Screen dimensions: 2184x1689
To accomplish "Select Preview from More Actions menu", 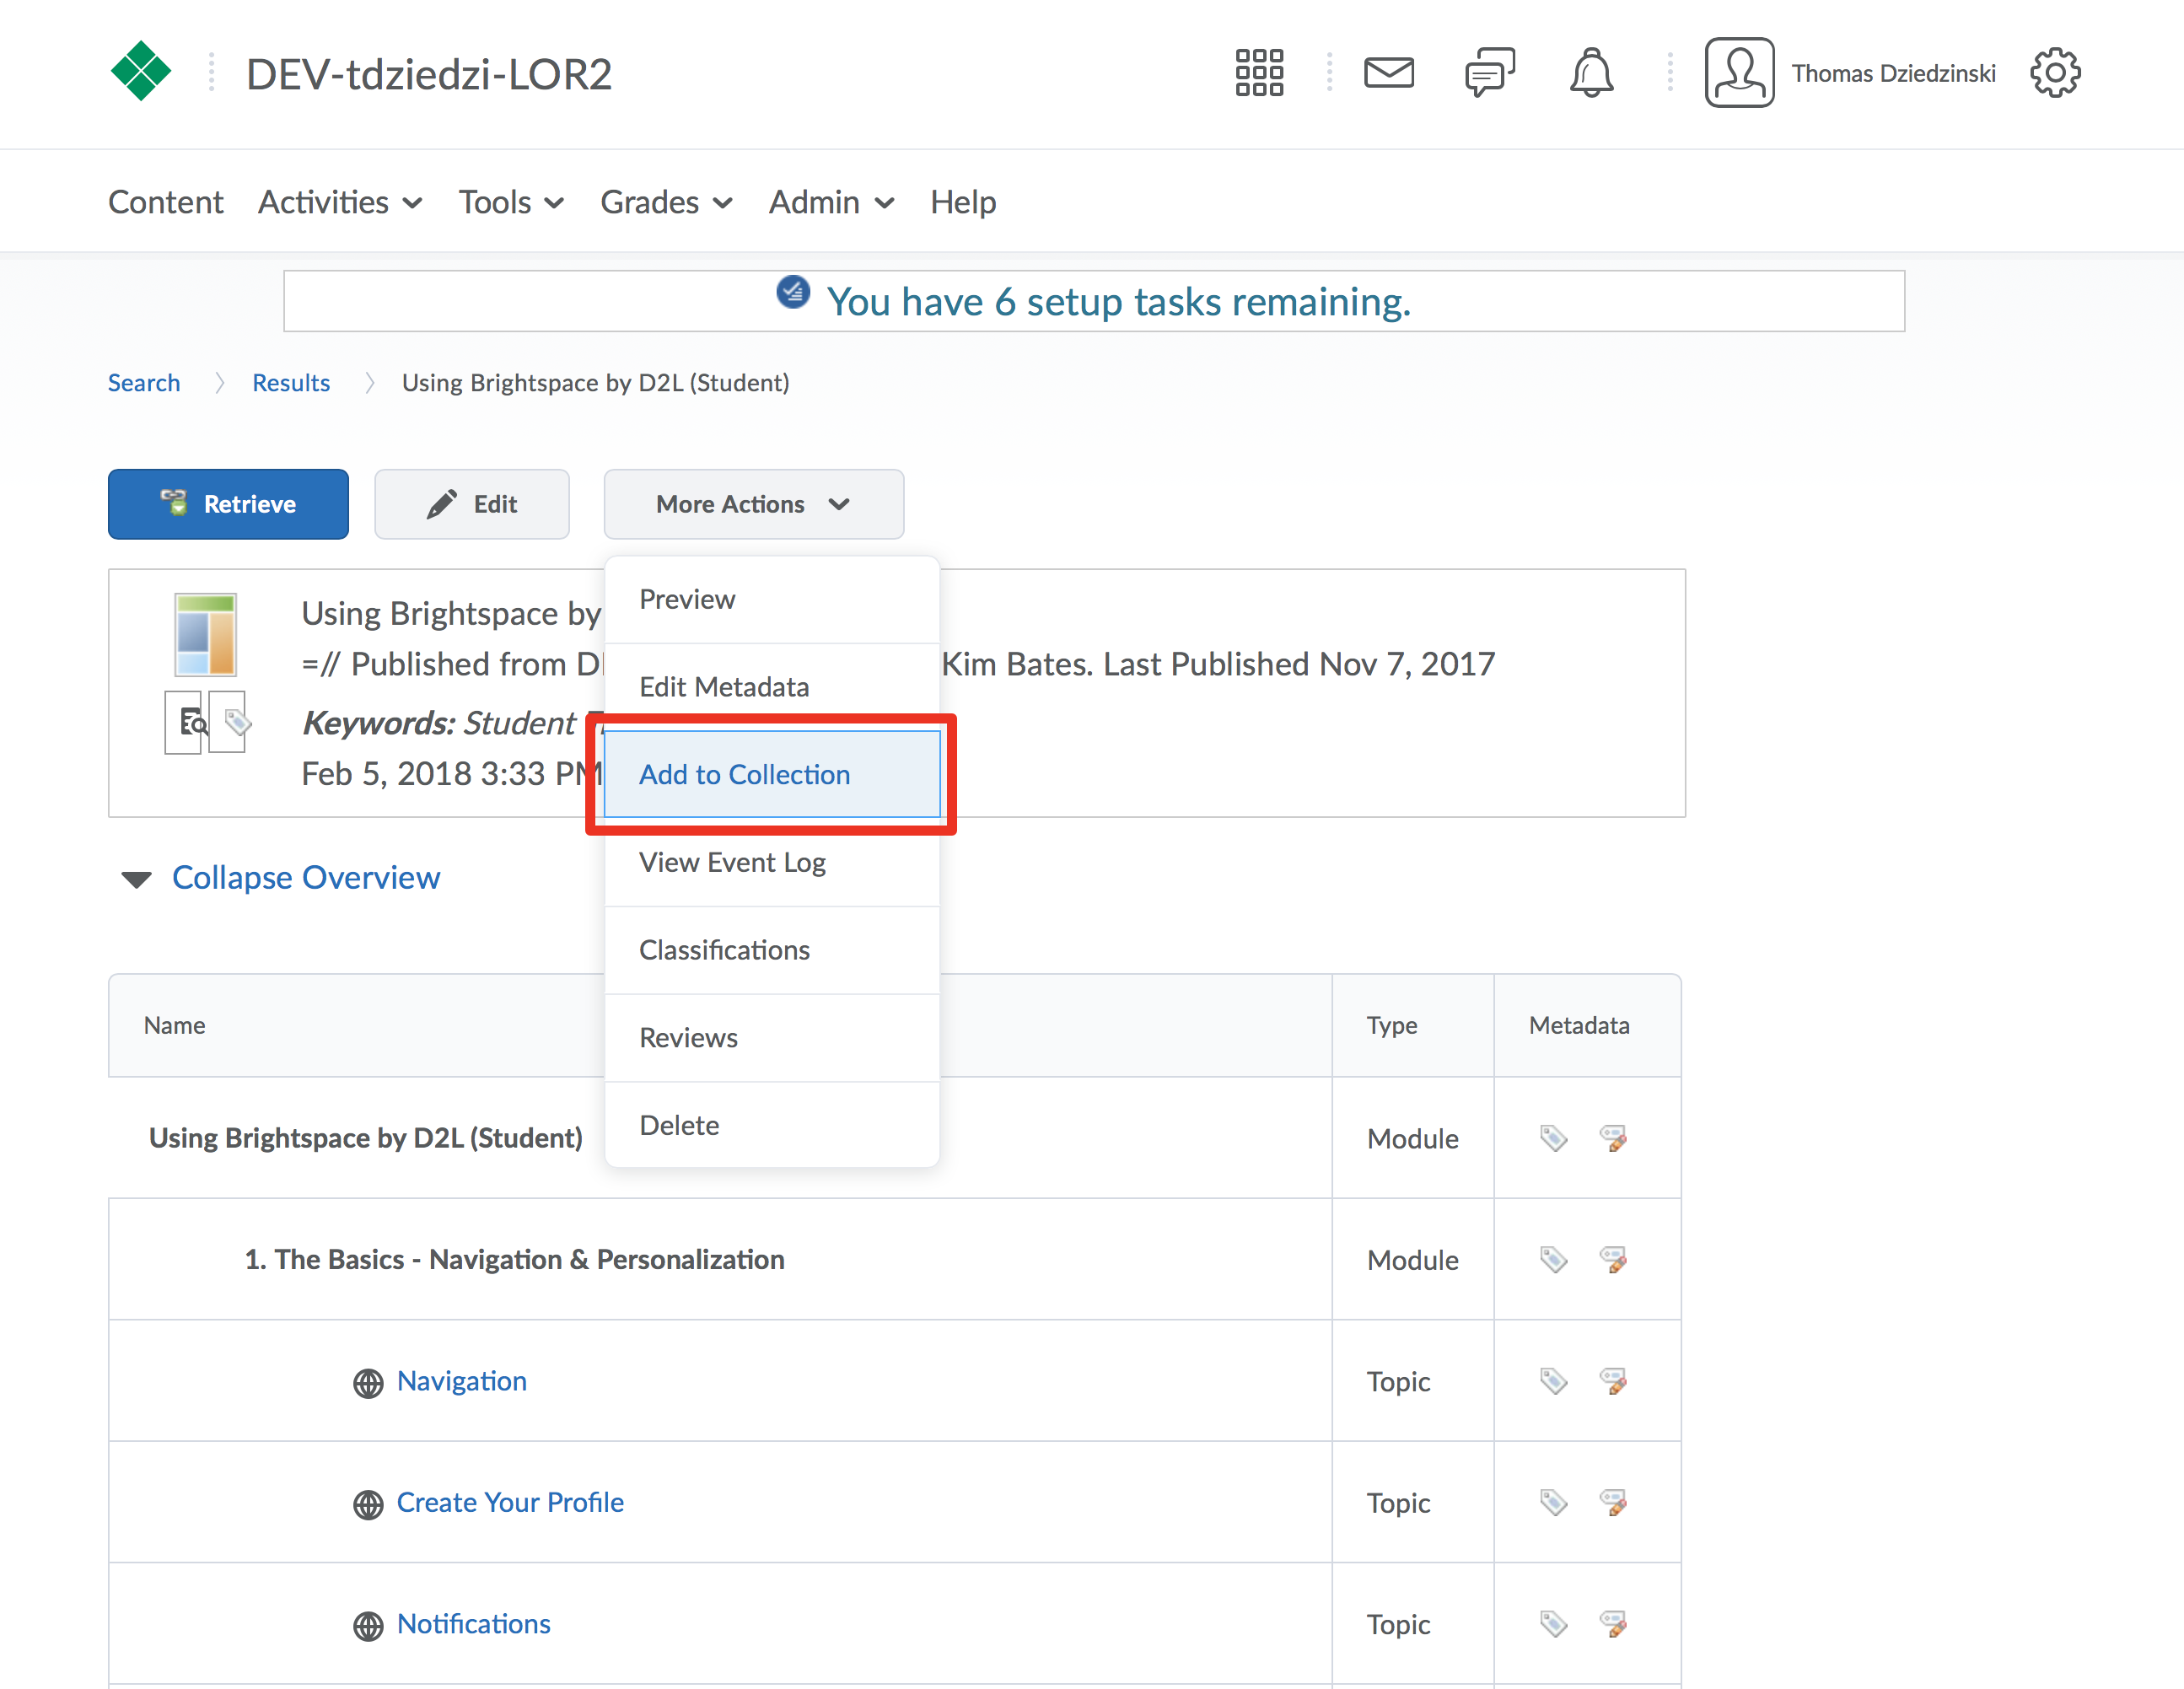I will 772,599.
